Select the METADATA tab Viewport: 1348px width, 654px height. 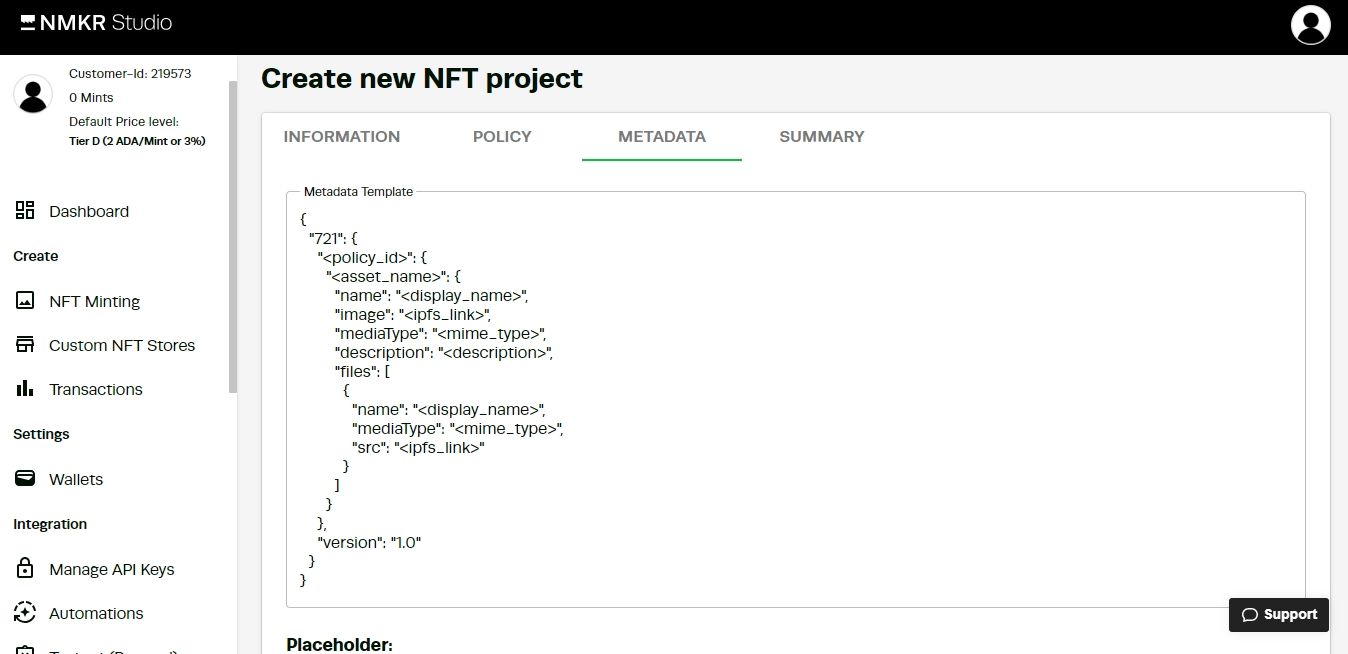tap(661, 136)
